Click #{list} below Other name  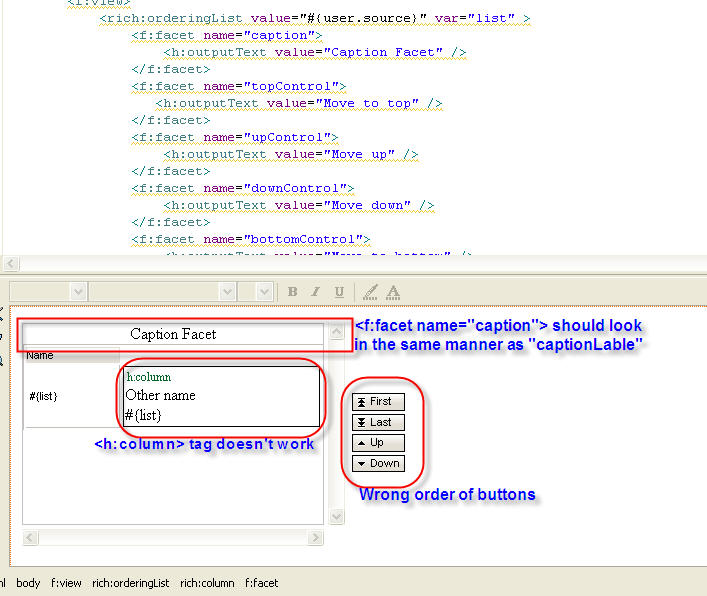click(143, 415)
